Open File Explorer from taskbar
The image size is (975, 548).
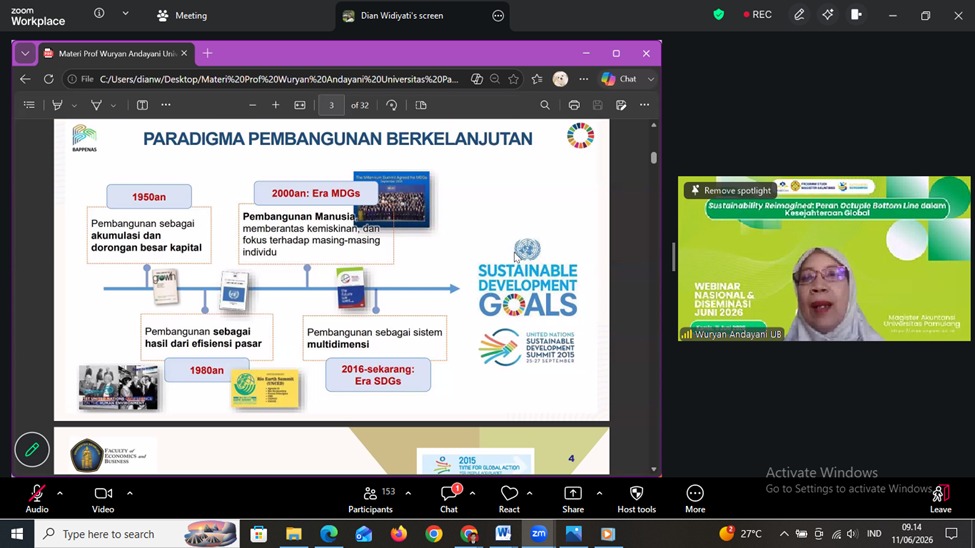(x=293, y=534)
